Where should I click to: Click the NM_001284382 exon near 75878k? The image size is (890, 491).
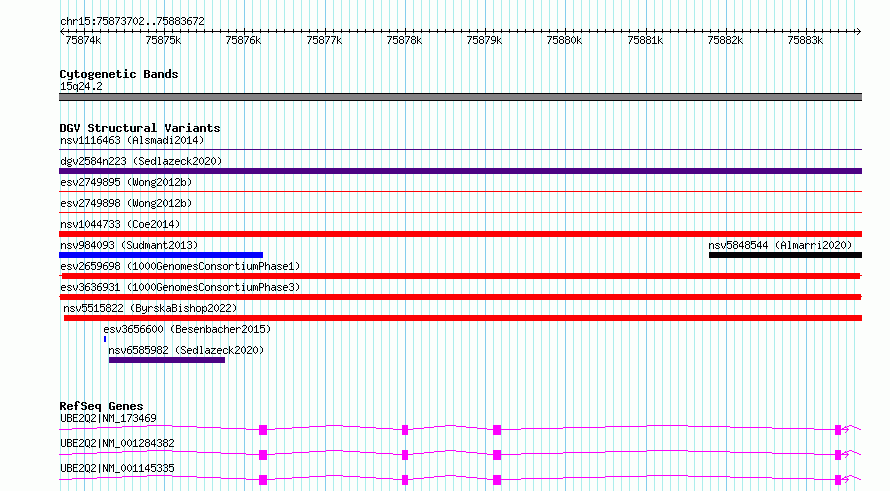click(405, 455)
